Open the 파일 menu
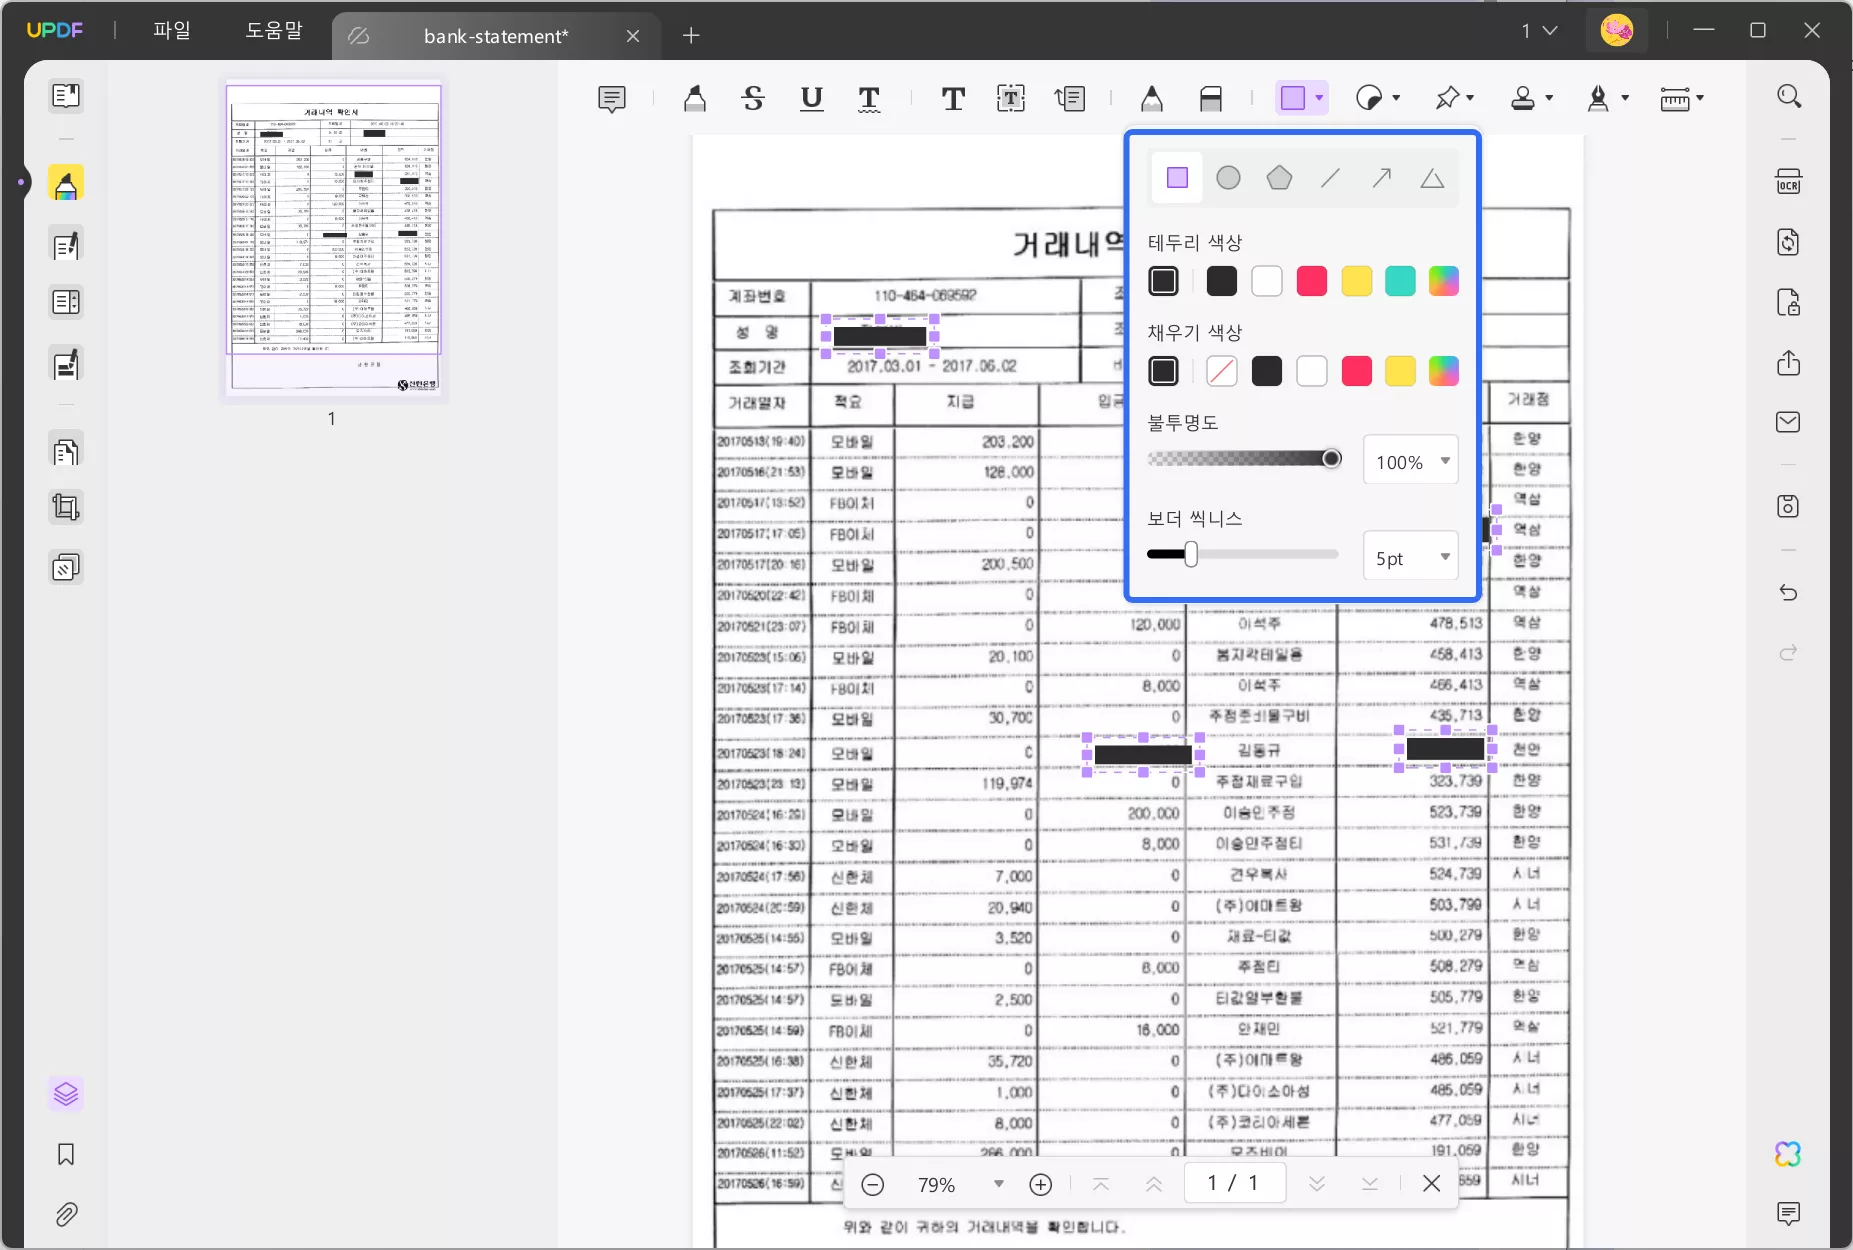Screen dimensions: 1853x1250 click(171, 31)
